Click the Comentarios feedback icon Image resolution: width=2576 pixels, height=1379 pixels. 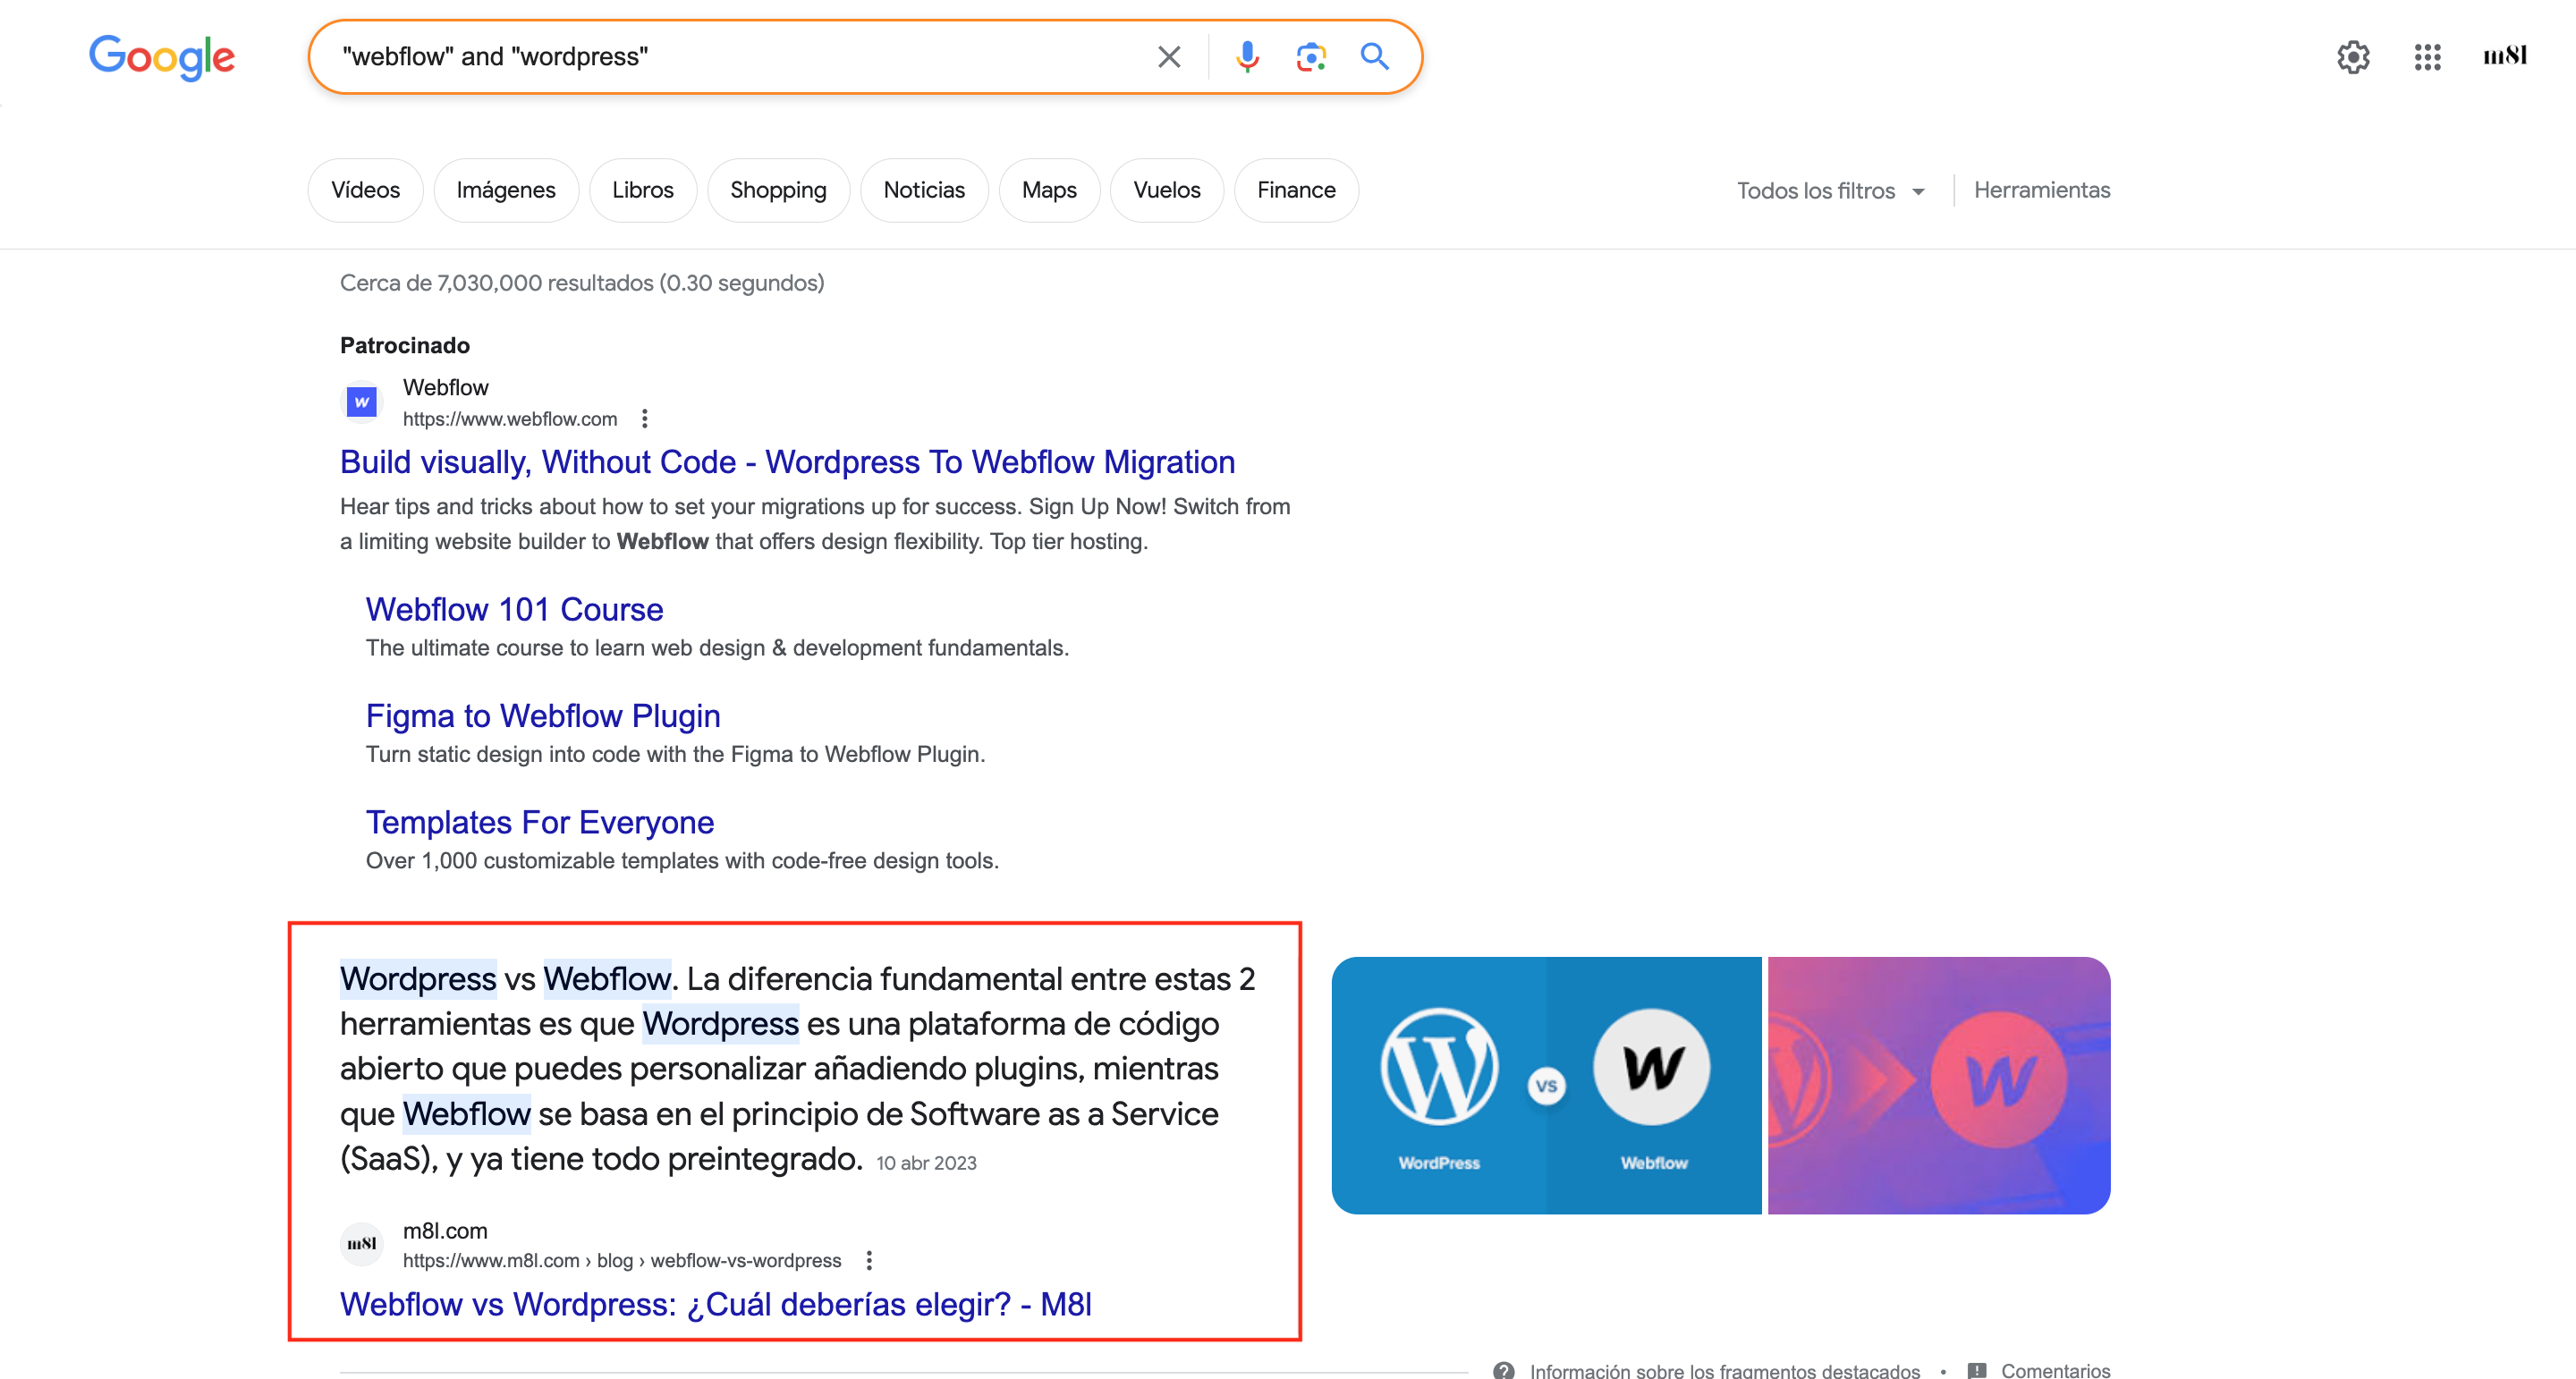click(x=1977, y=1371)
